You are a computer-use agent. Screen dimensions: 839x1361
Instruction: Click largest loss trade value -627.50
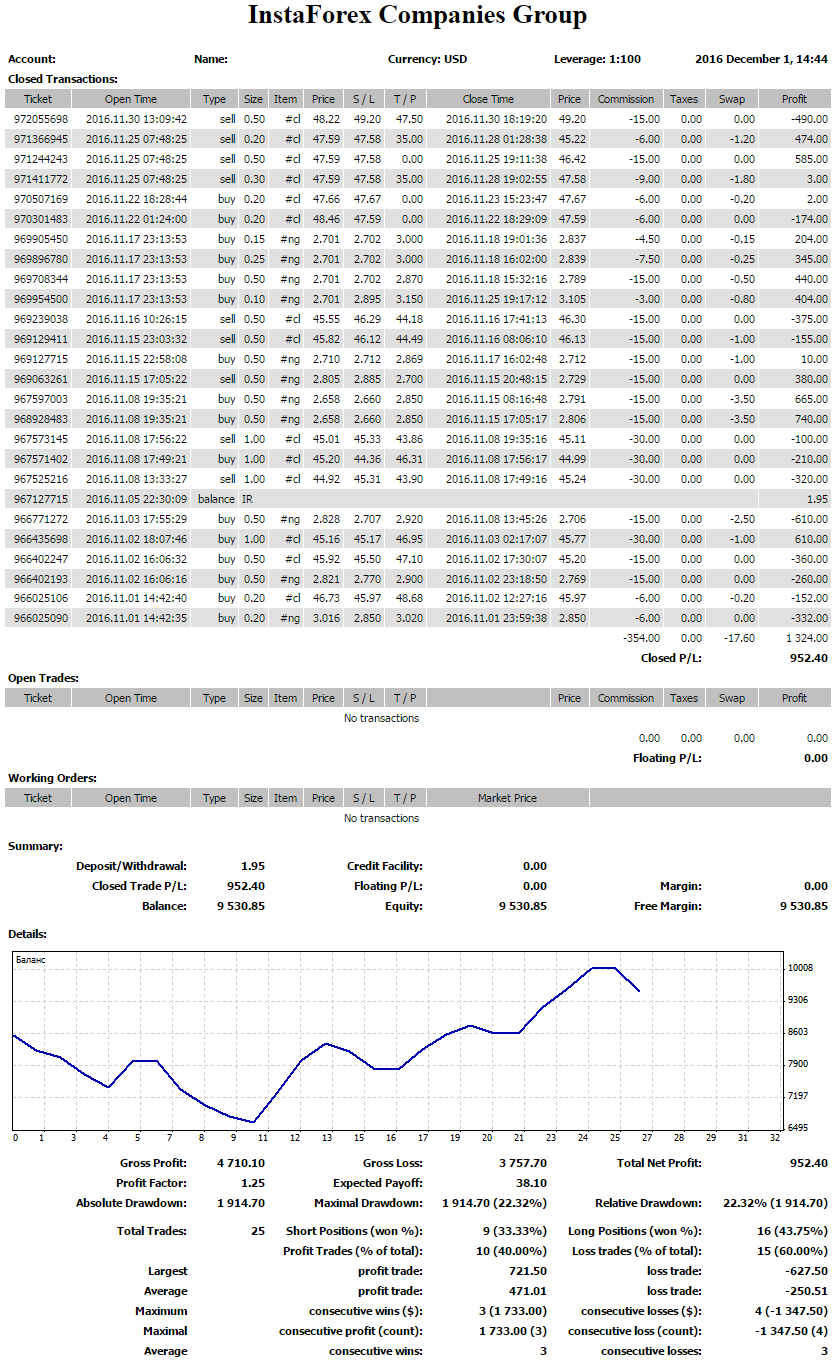(x=808, y=1271)
